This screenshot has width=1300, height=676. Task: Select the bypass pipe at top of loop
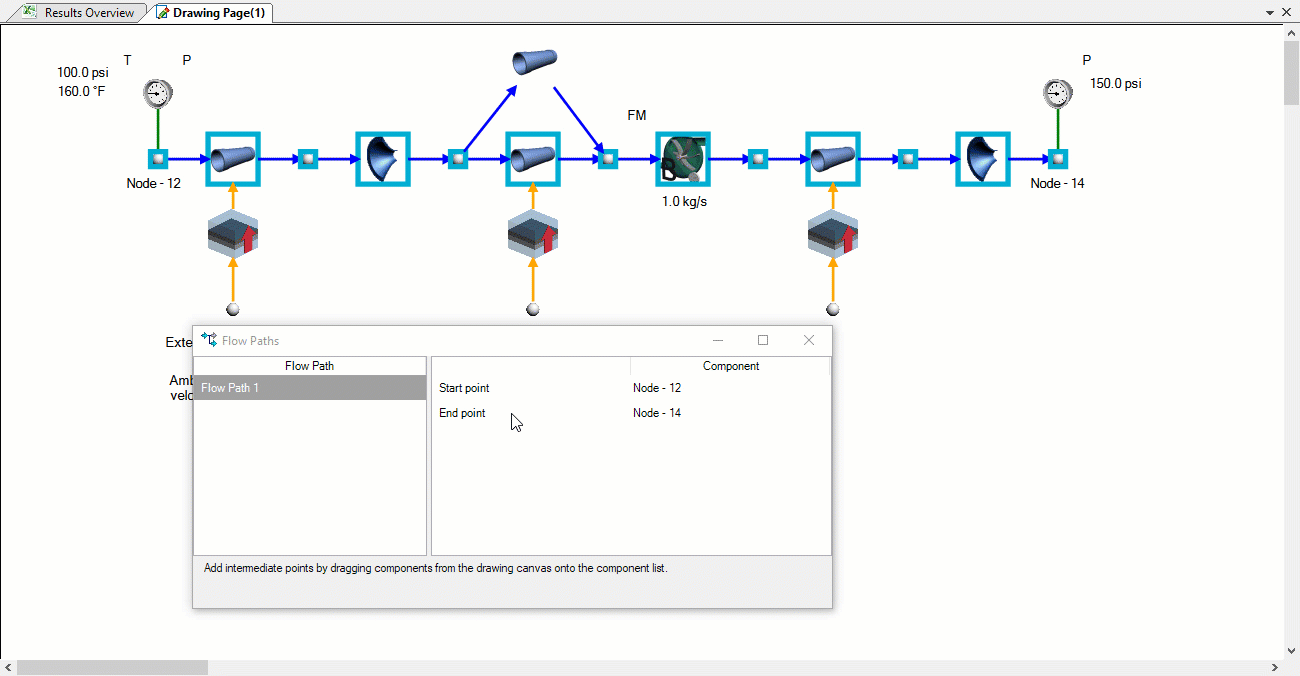click(x=534, y=62)
